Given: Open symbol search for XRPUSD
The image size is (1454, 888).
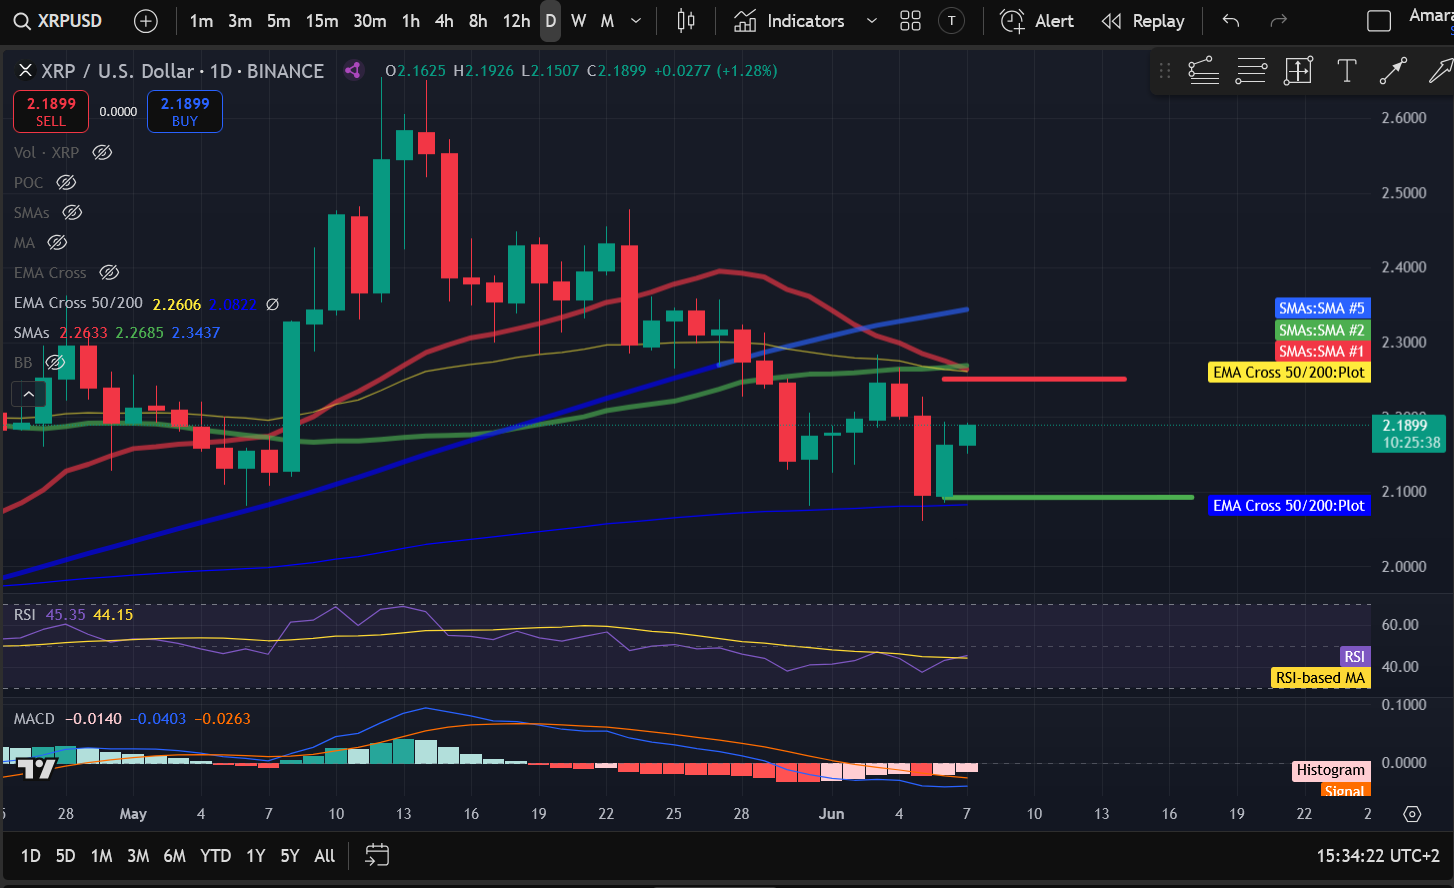Looking at the screenshot, I should click(58, 21).
